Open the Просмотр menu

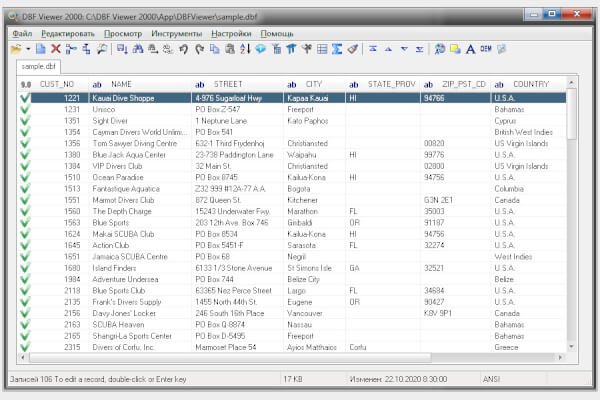coord(123,34)
